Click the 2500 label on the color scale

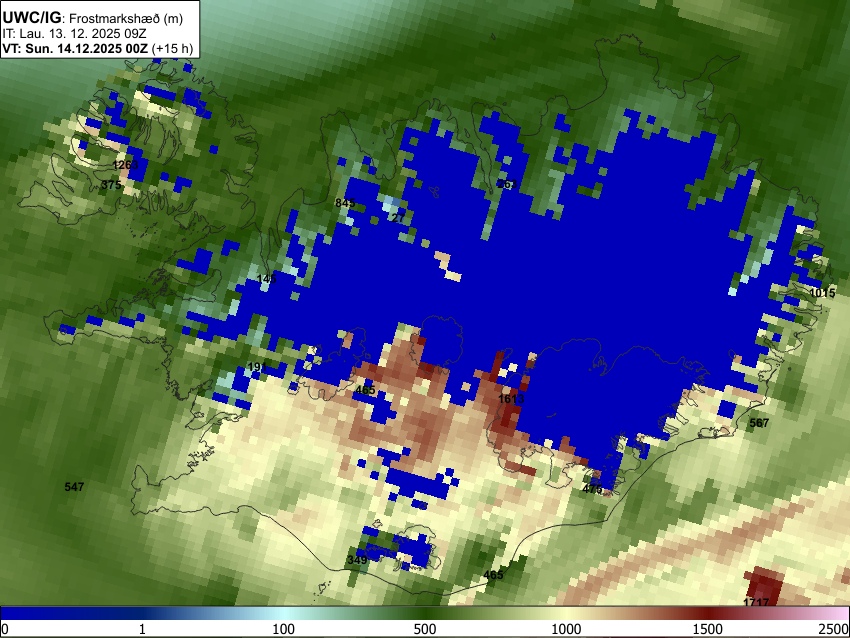[x=834, y=629]
